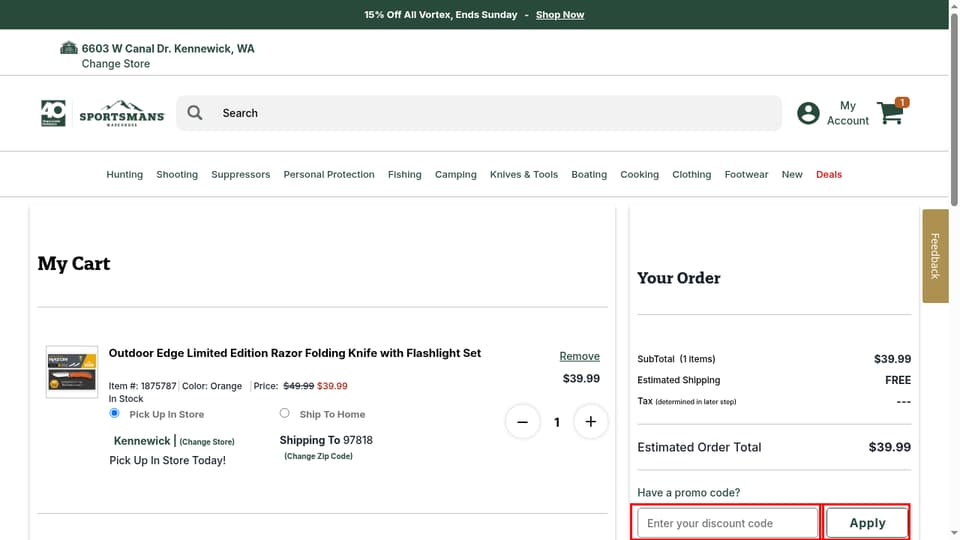Open the Footwear menu
960x540 pixels.
pos(746,174)
